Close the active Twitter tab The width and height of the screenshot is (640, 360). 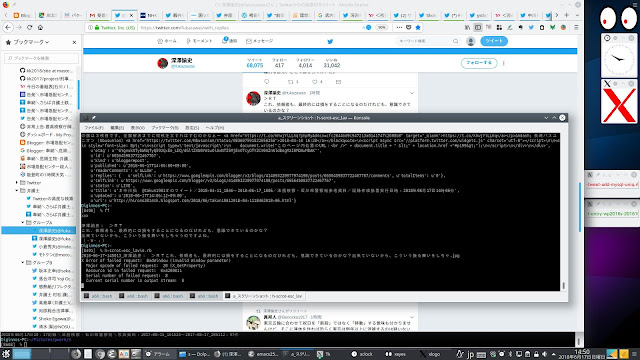tap(131, 15)
